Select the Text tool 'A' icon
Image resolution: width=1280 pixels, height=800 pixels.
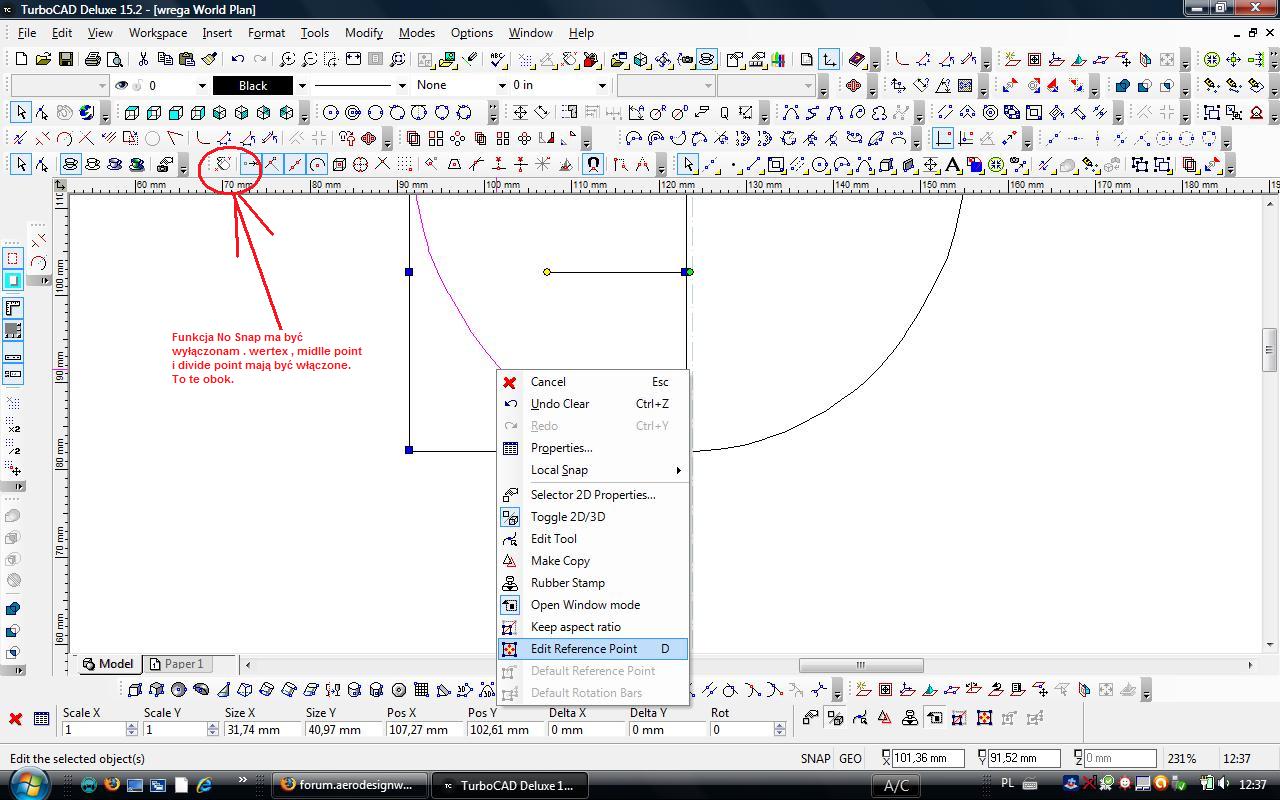[952, 165]
